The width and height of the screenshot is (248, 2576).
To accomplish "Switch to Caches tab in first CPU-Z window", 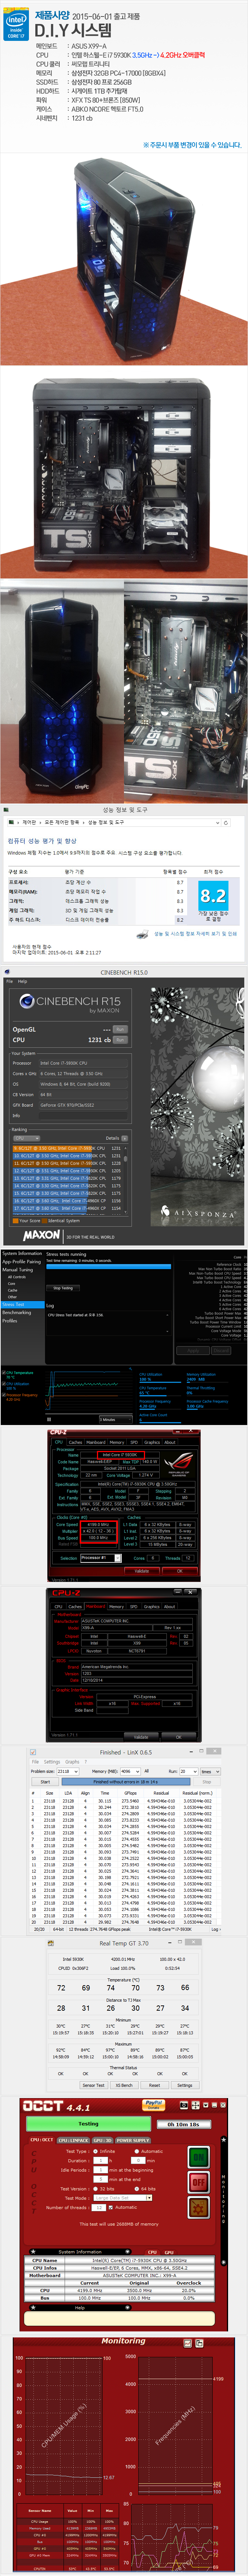I will pos(75,1442).
